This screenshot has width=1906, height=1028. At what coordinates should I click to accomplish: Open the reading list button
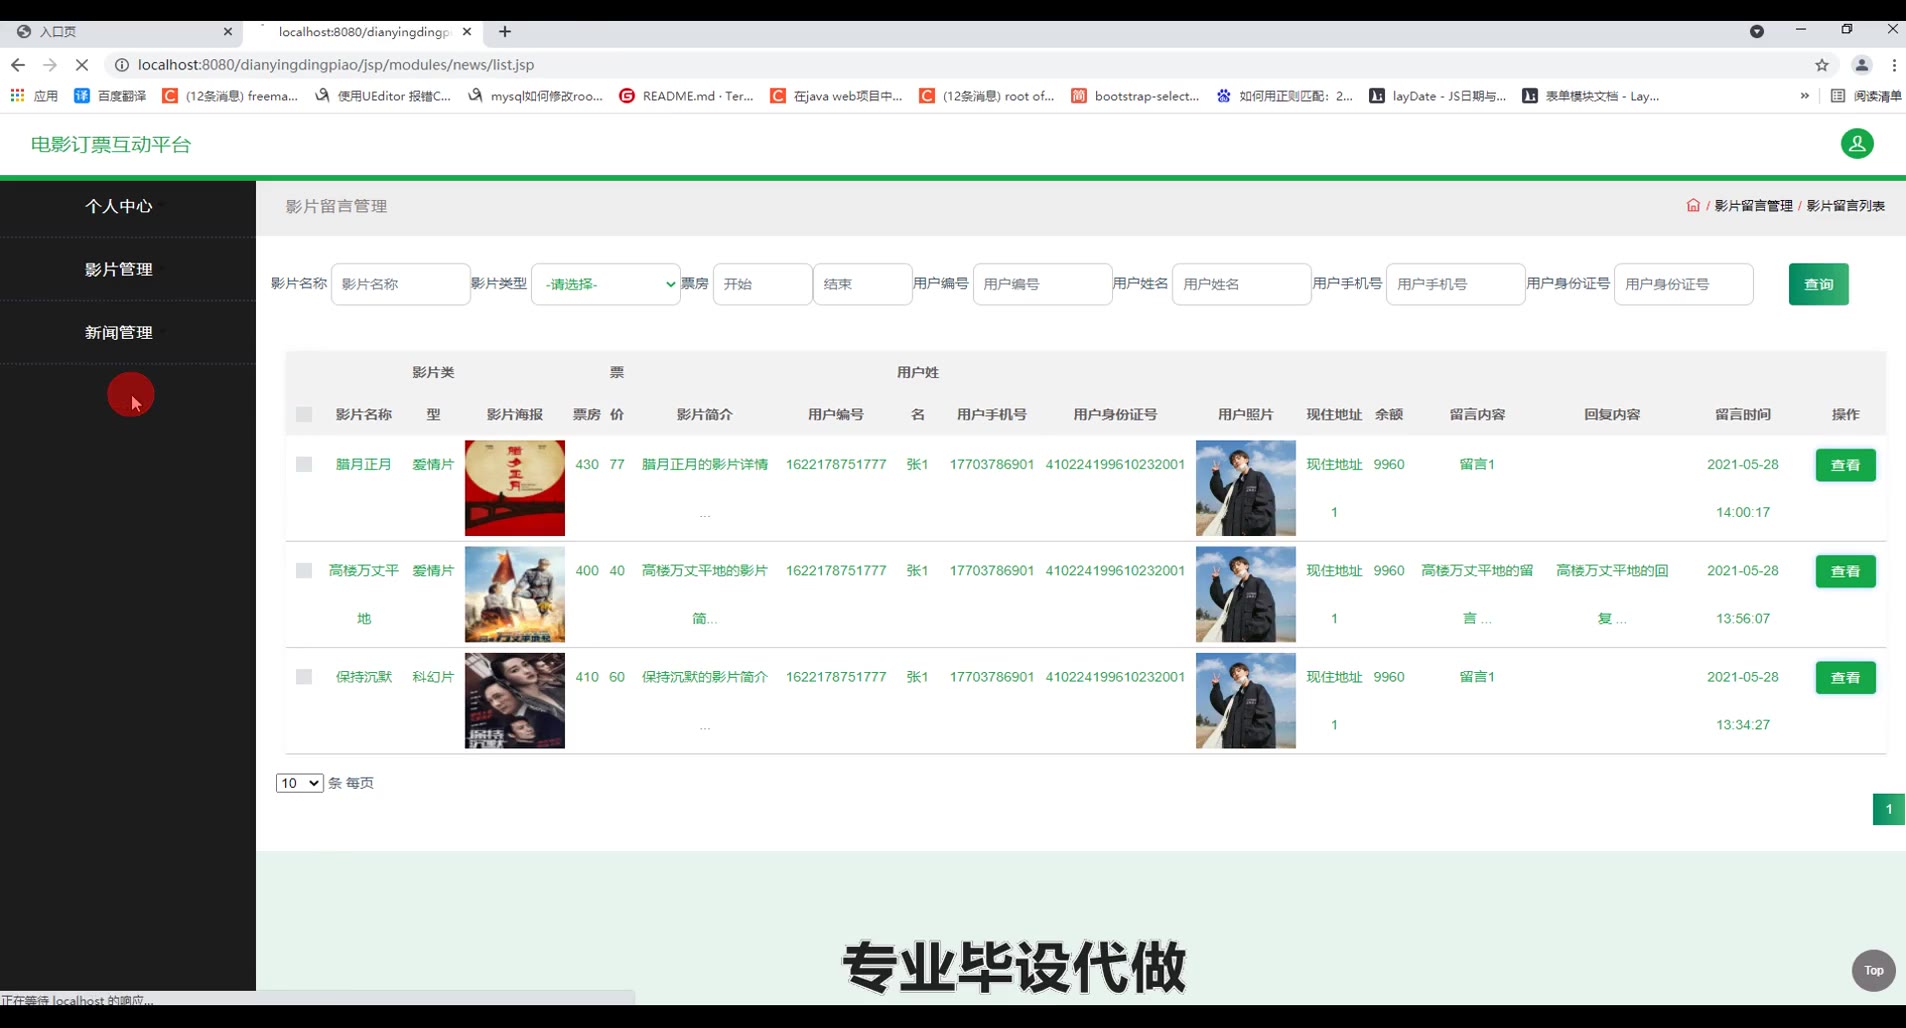point(1866,96)
